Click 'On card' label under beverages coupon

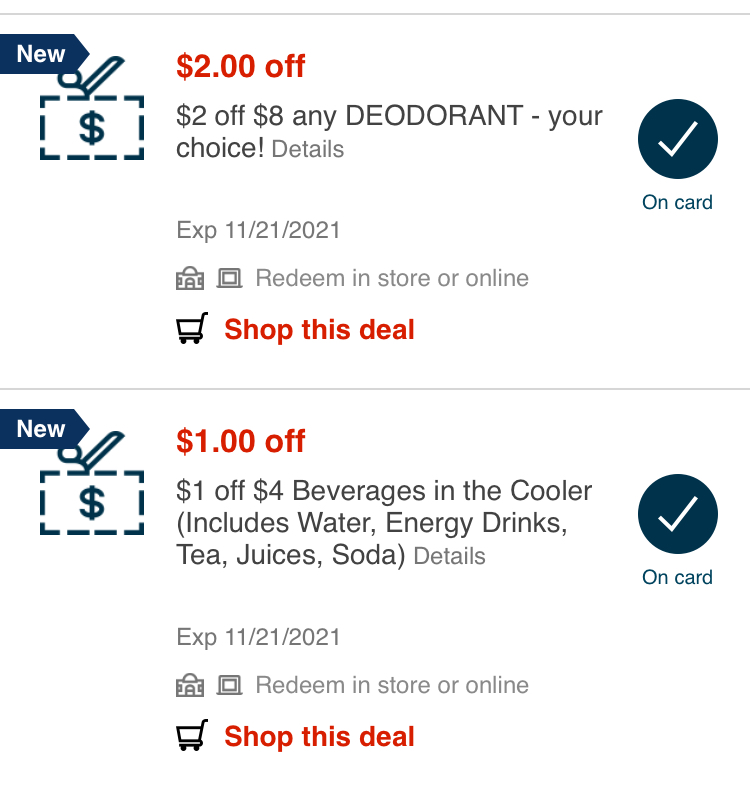click(x=677, y=577)
